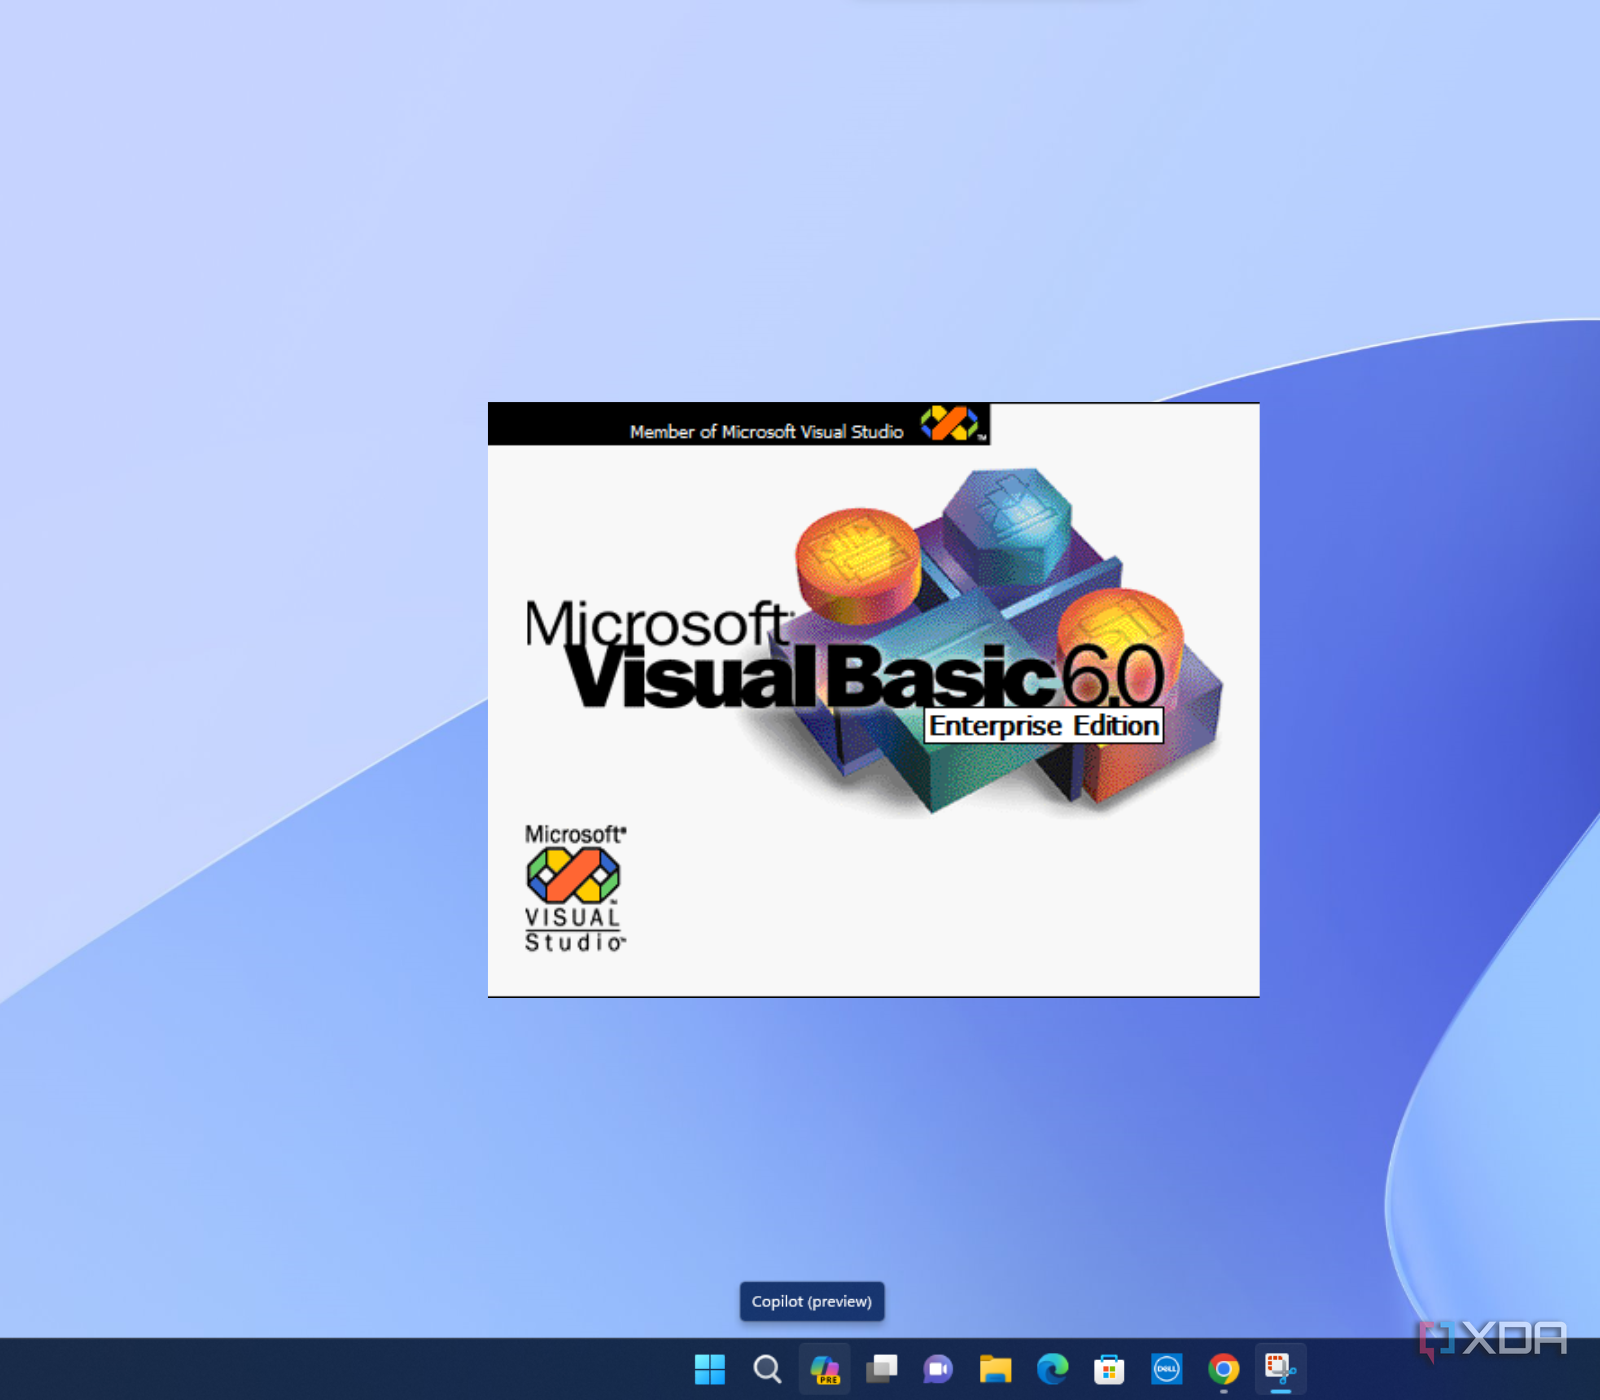
Task: Click the Visual Basic 6.0 splash screen
Action: tap(873, 700)
